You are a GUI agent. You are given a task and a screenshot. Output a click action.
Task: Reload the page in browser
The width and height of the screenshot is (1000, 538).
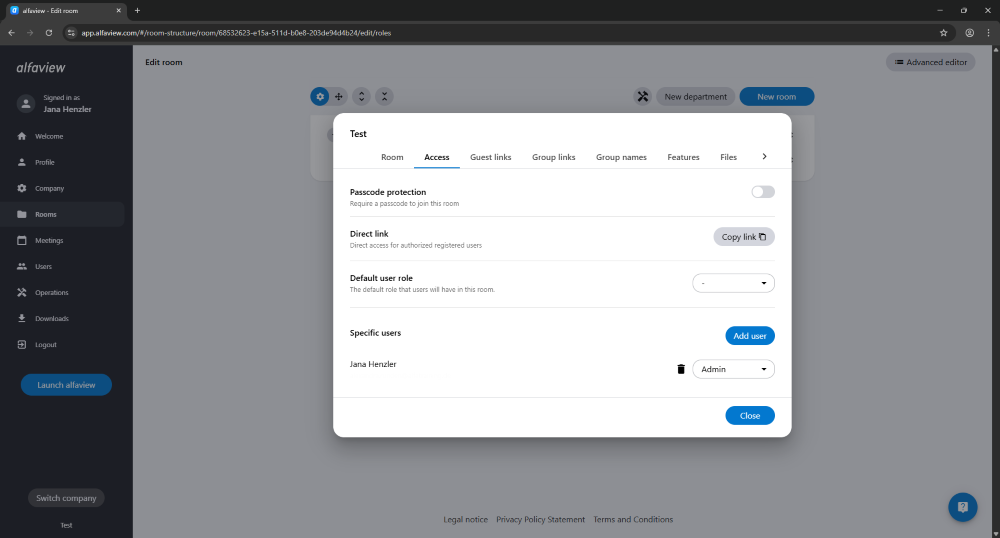48,33
